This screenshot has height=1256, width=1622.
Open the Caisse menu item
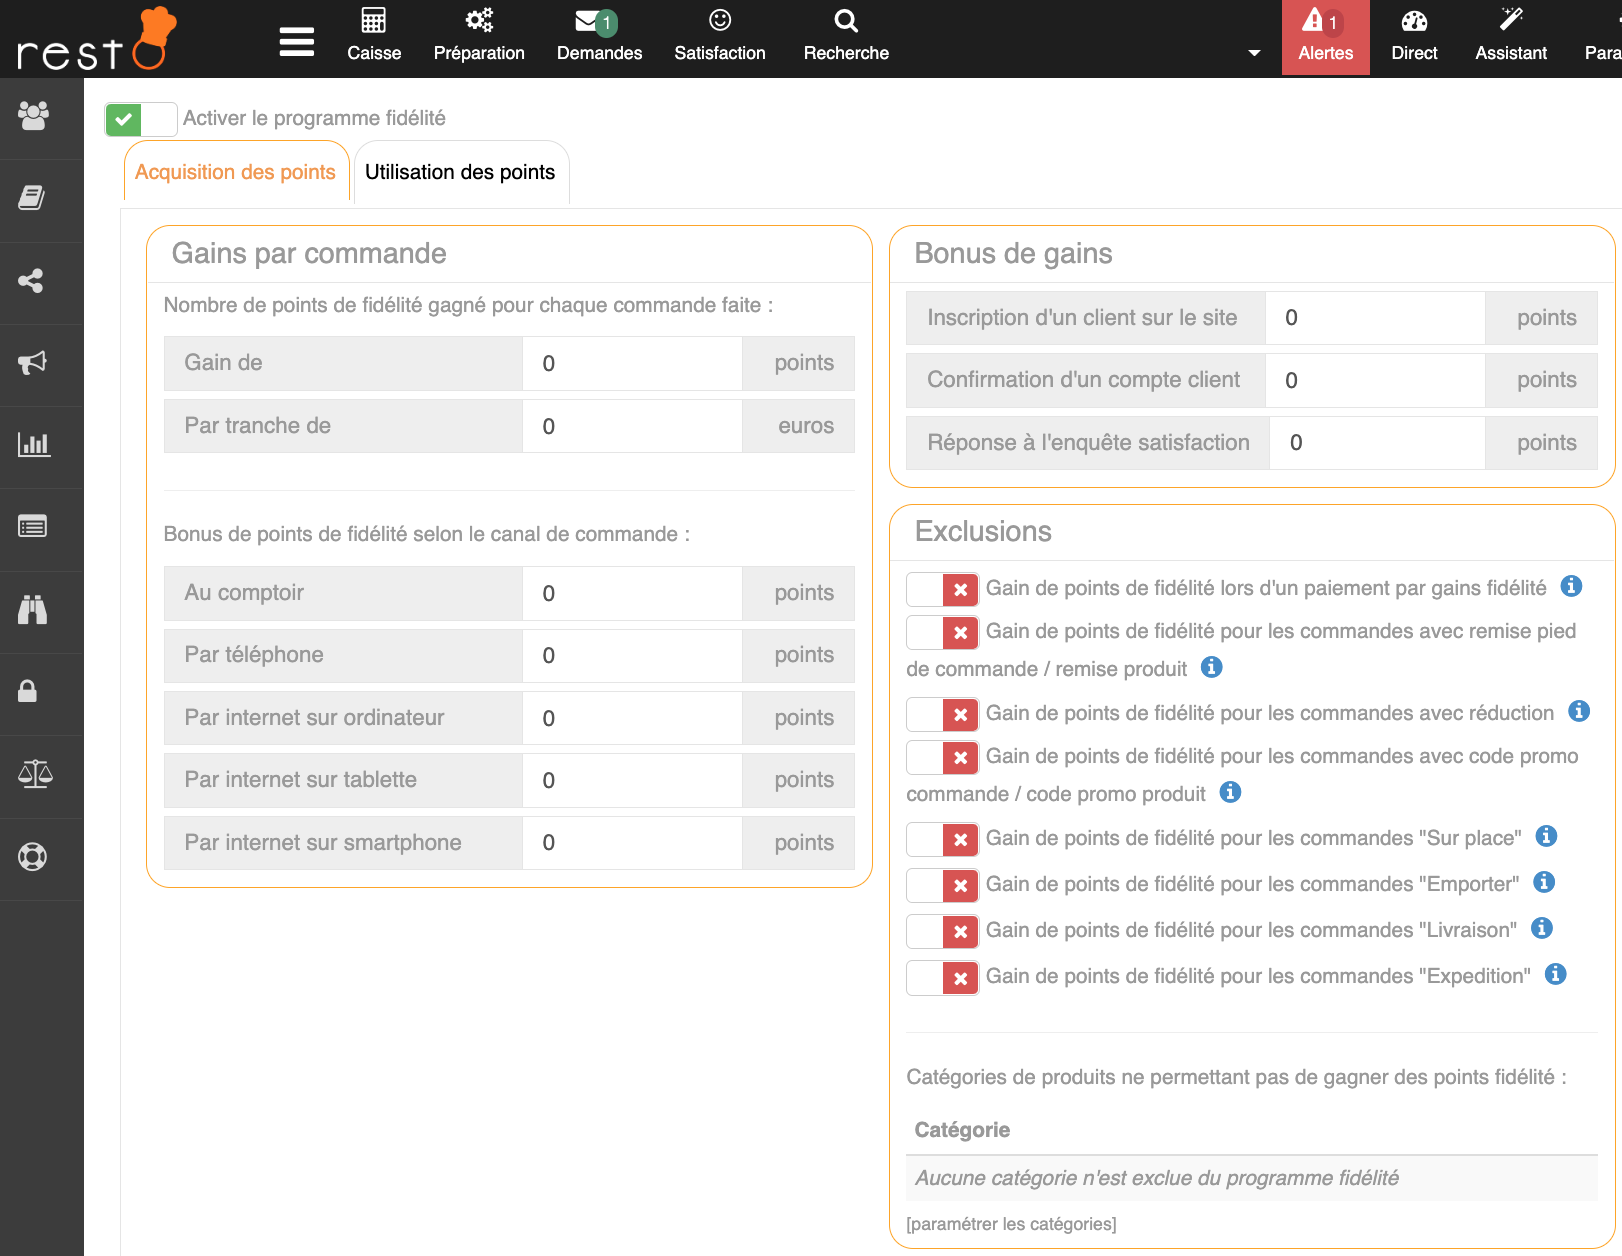[x=374, y=36]
